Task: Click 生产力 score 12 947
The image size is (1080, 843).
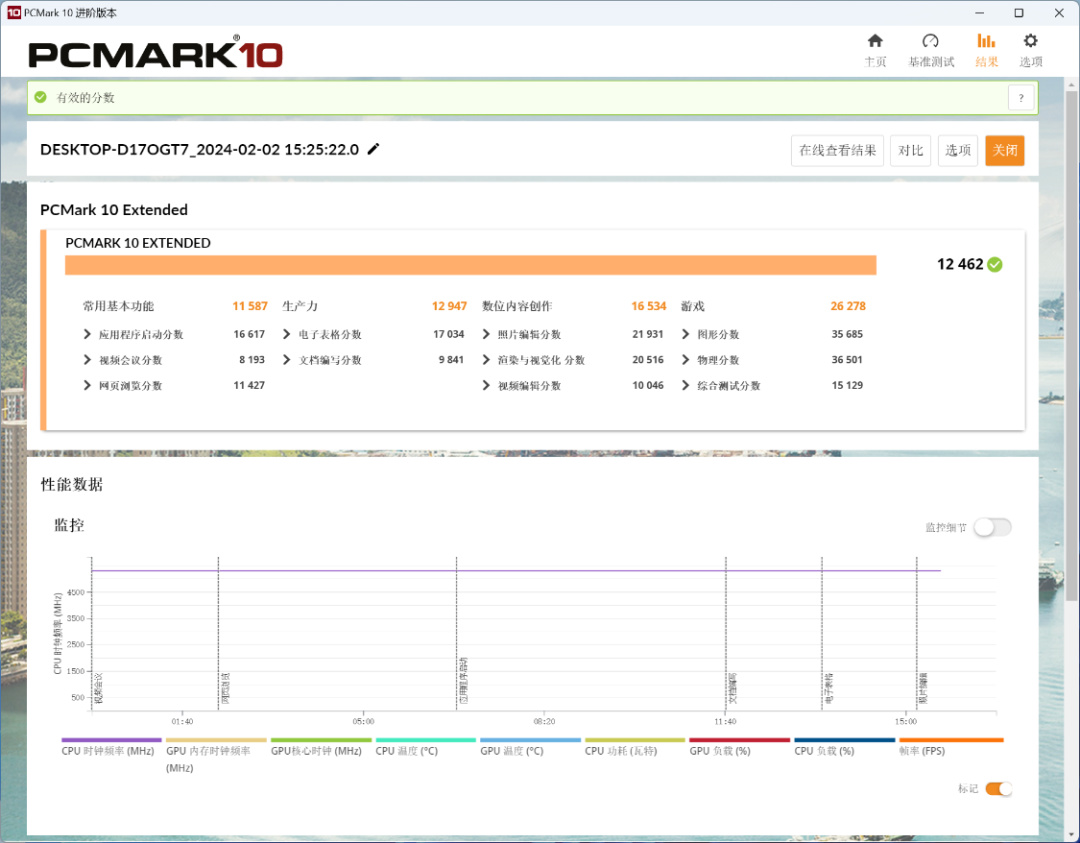Action: click(449, 306)
